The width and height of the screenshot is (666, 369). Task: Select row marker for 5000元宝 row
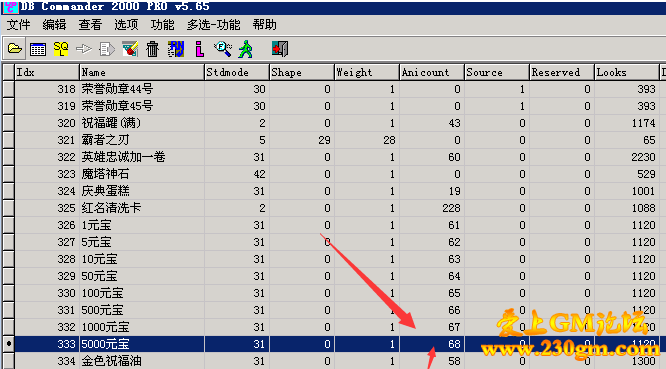point(8,344)
